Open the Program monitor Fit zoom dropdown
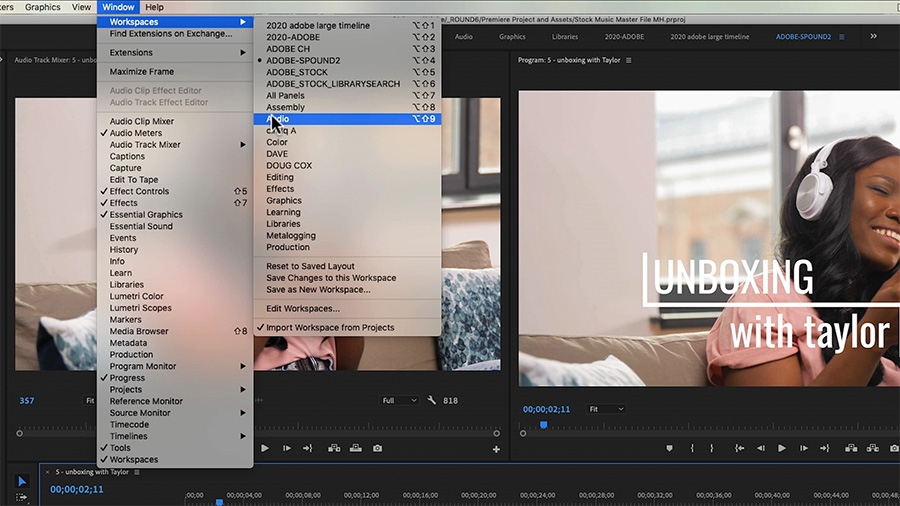900x506 pixels. click(607, 409)
